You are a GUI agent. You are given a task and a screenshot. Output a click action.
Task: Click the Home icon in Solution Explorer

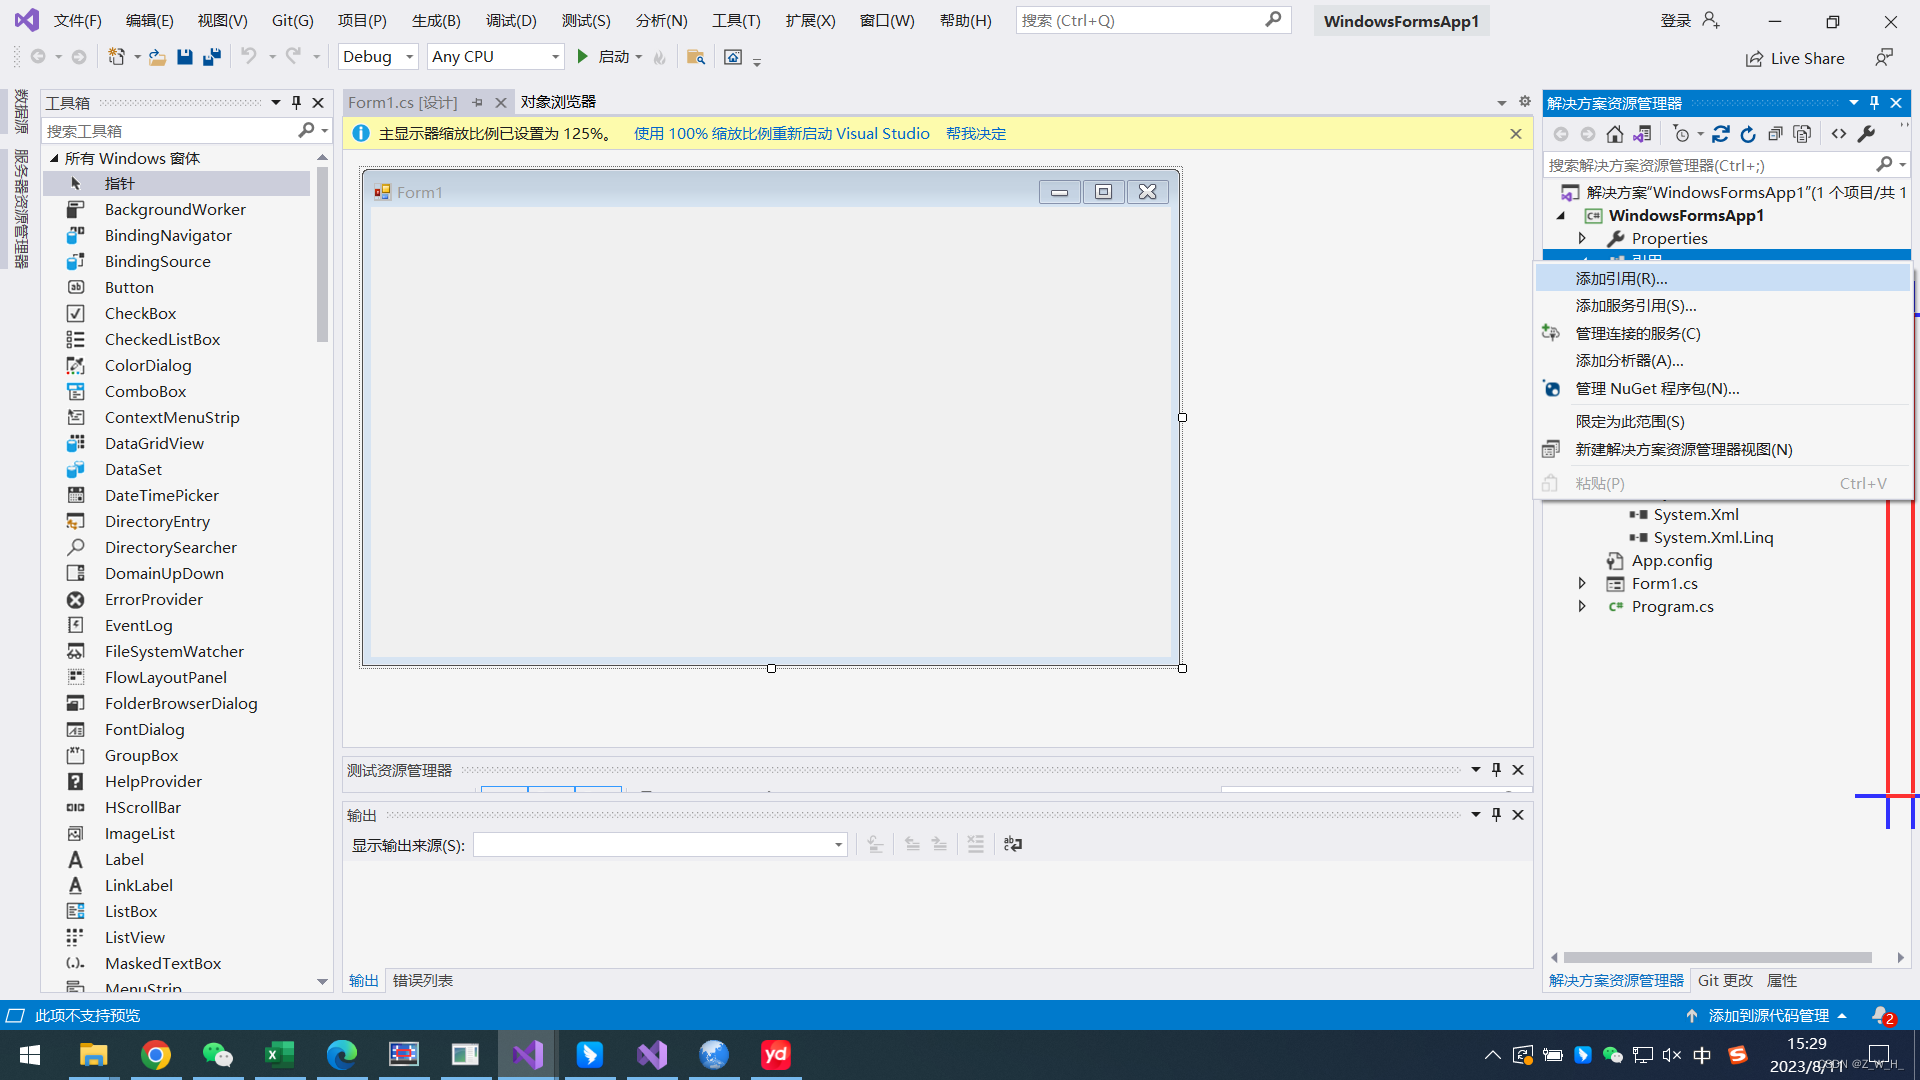tap(1614, 134)
